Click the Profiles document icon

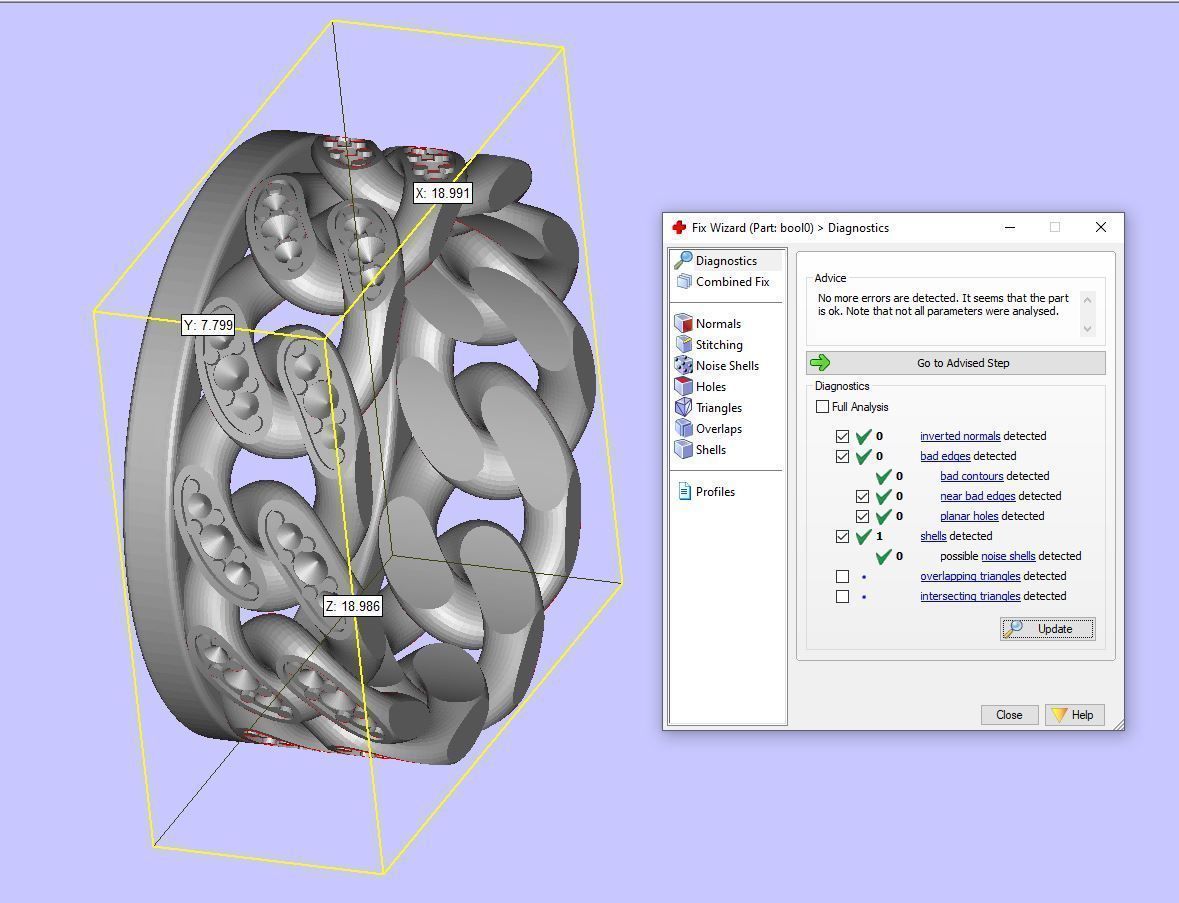(x=684, y=492)
